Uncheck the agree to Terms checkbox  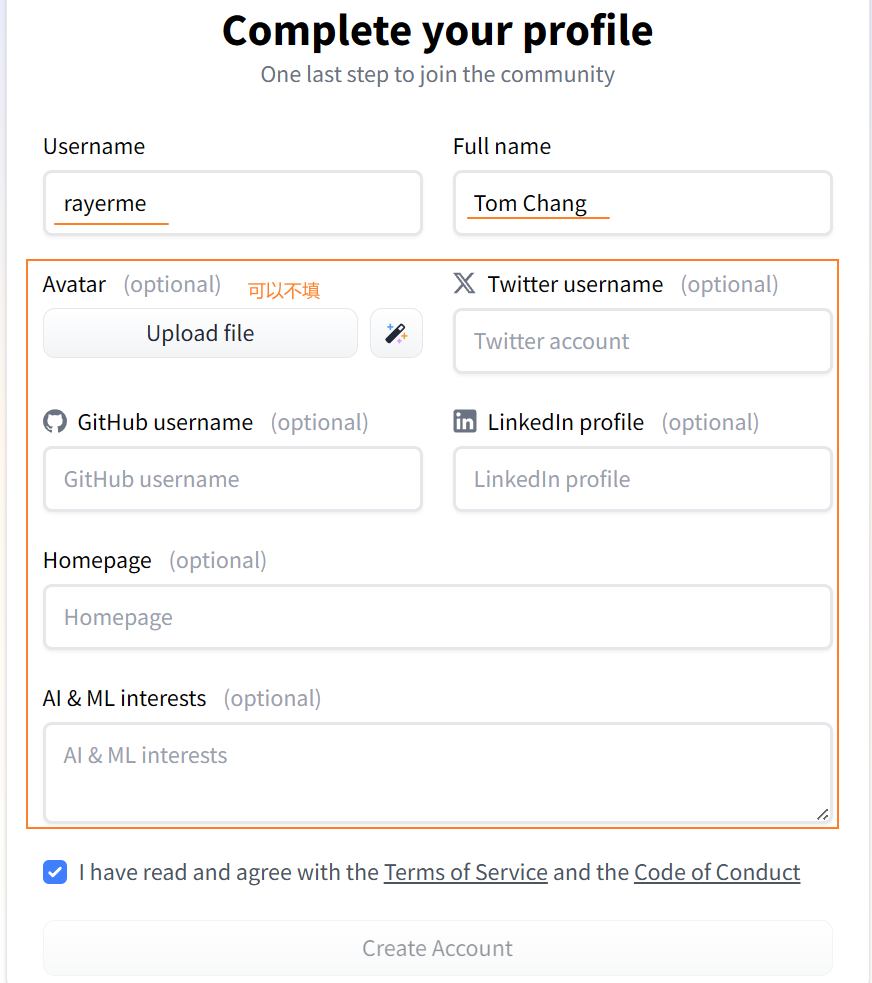(x=55, y=872)
